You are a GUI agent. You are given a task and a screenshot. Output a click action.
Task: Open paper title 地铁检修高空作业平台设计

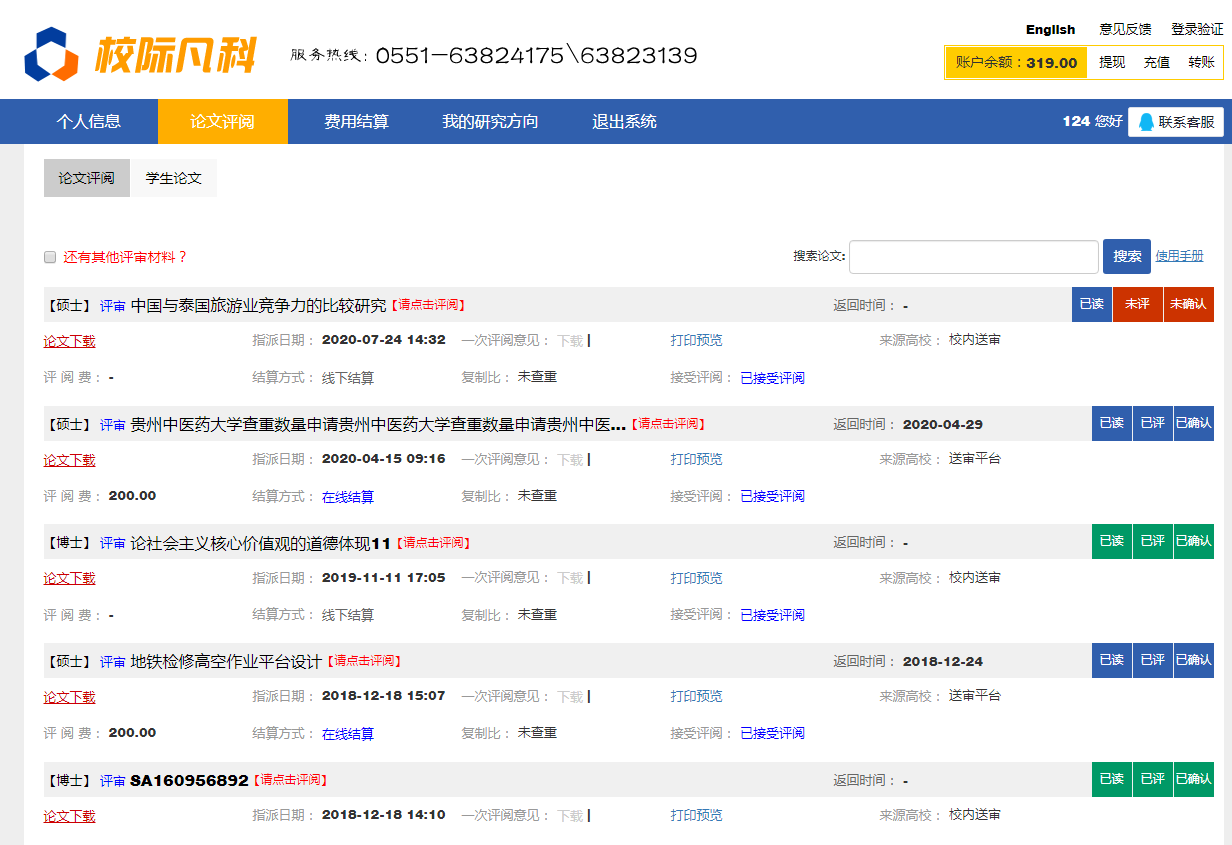point(226,661)
